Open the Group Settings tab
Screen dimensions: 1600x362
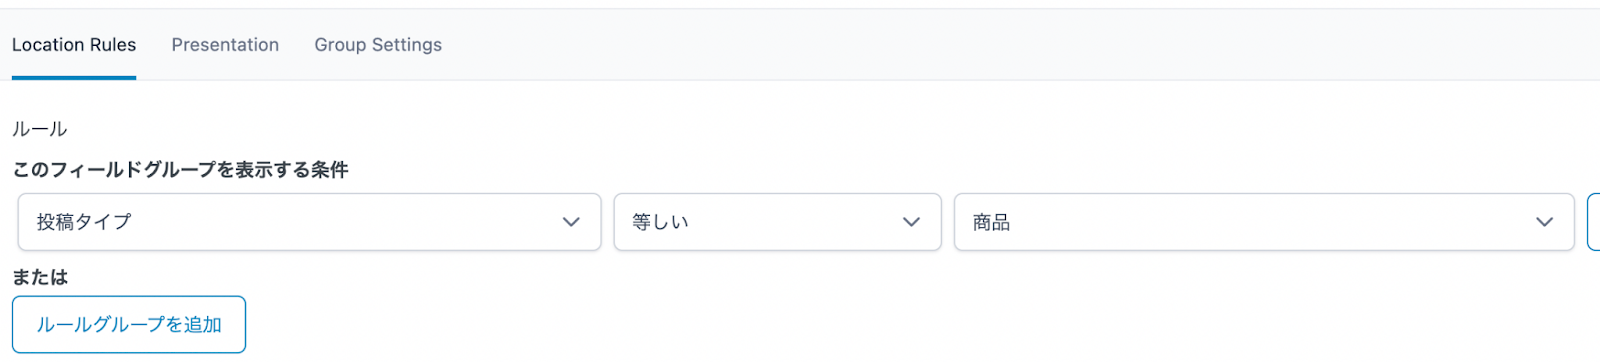tap(378, 45)
